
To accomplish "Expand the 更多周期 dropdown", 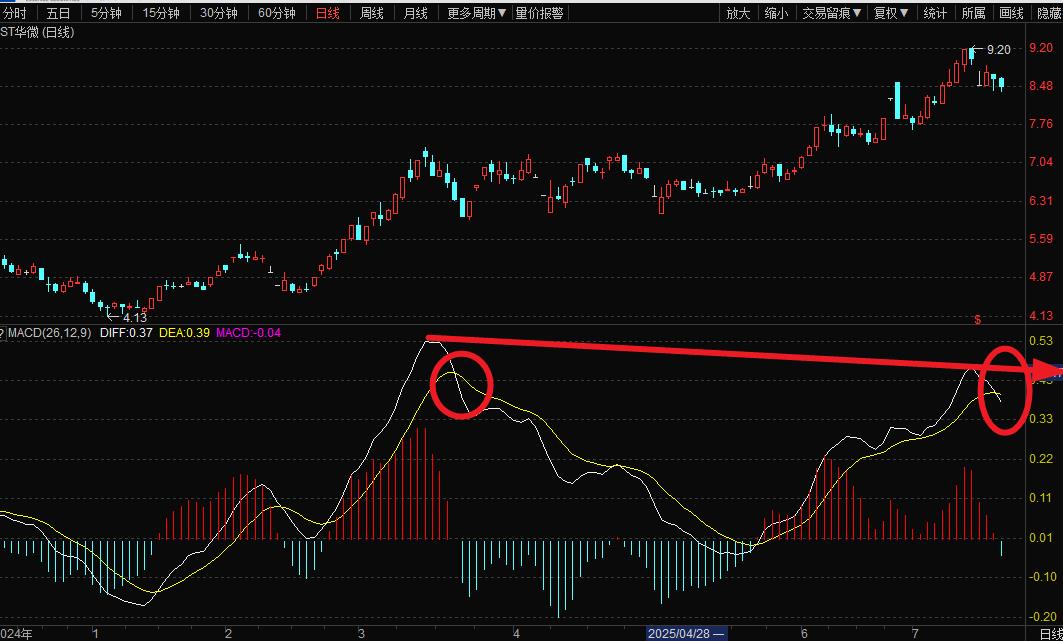I will (477, 13).
